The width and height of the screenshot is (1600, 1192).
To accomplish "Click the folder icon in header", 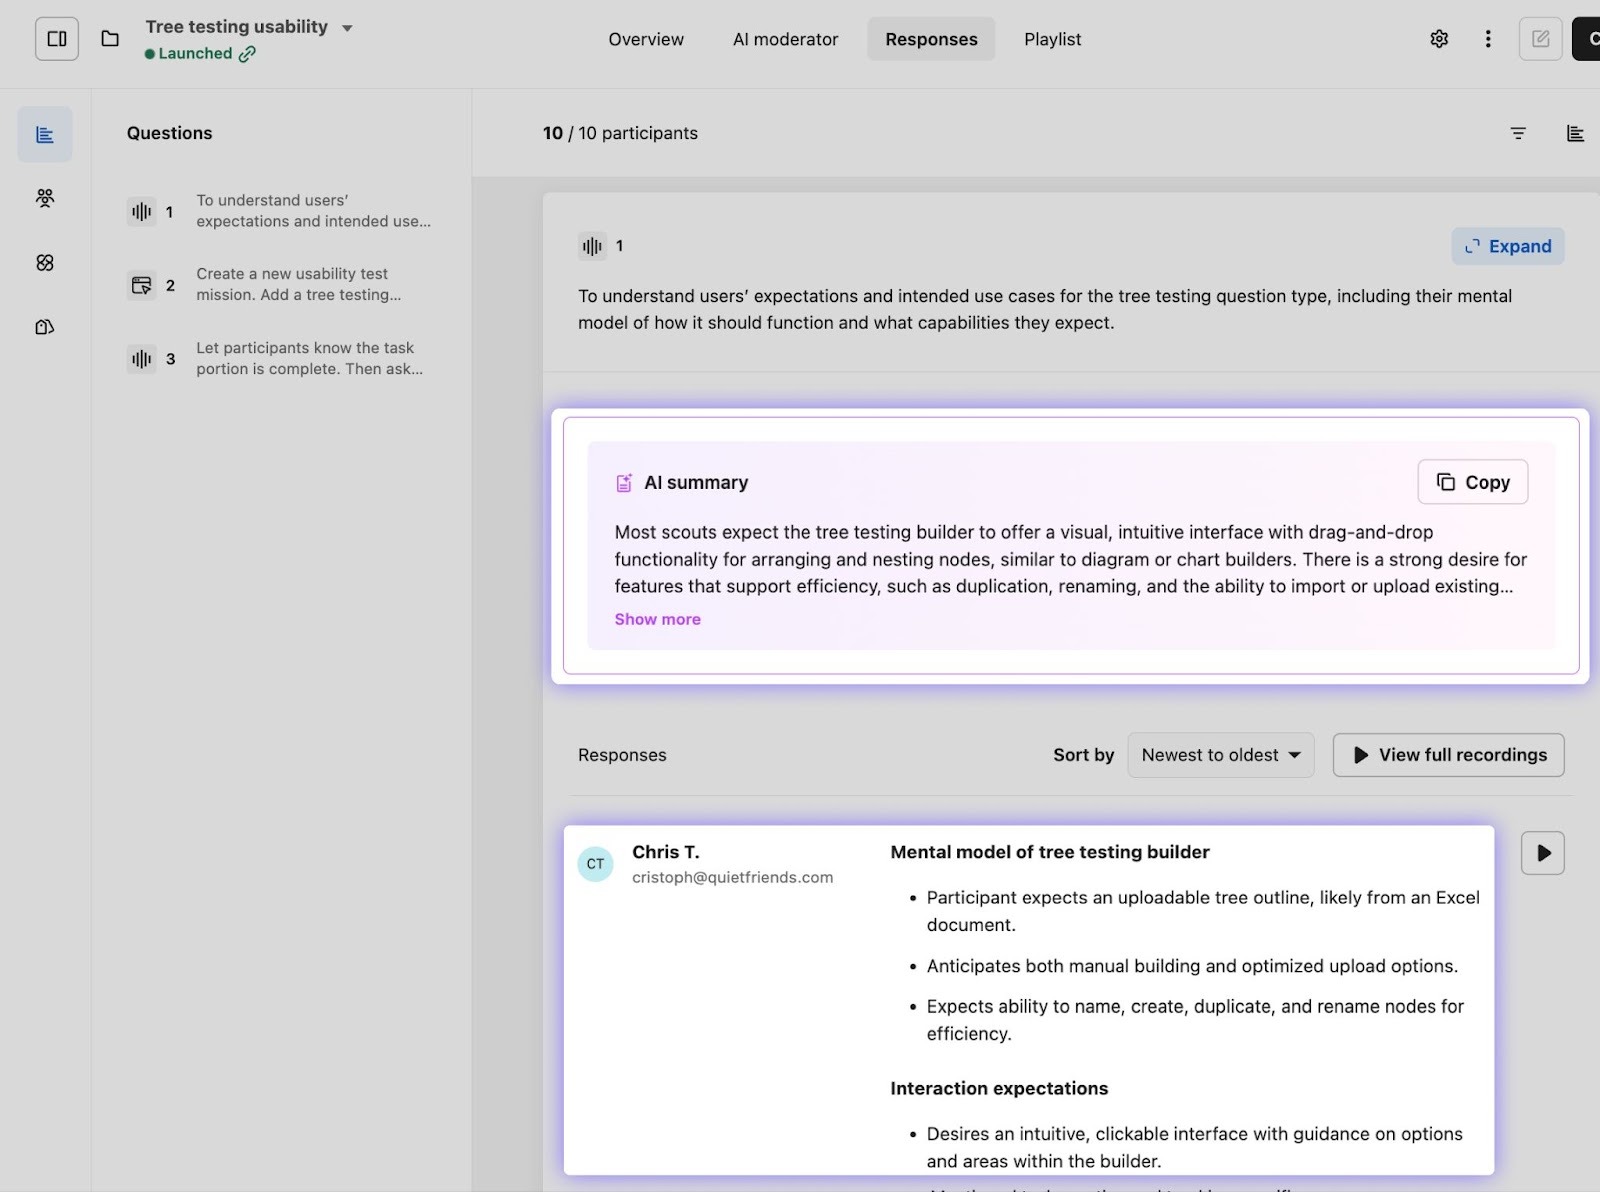I will coord(110,39).
